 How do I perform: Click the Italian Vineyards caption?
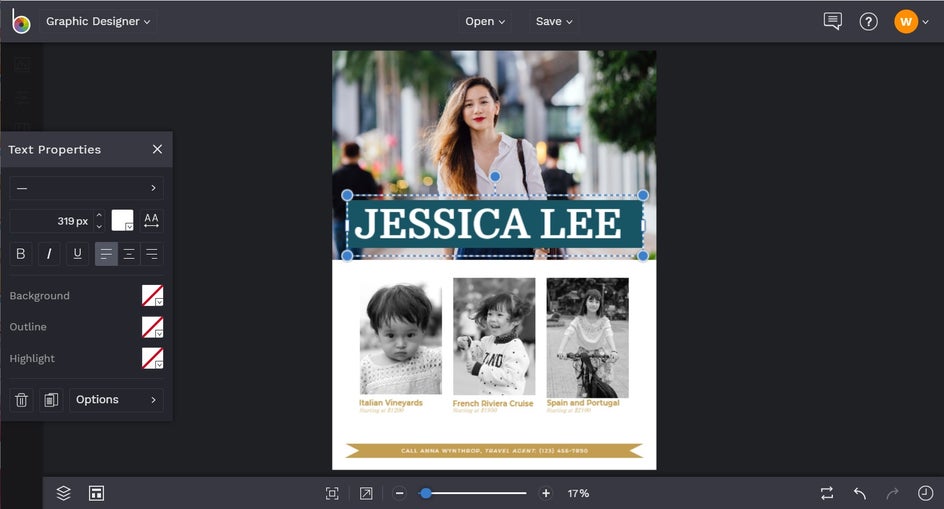391,402
